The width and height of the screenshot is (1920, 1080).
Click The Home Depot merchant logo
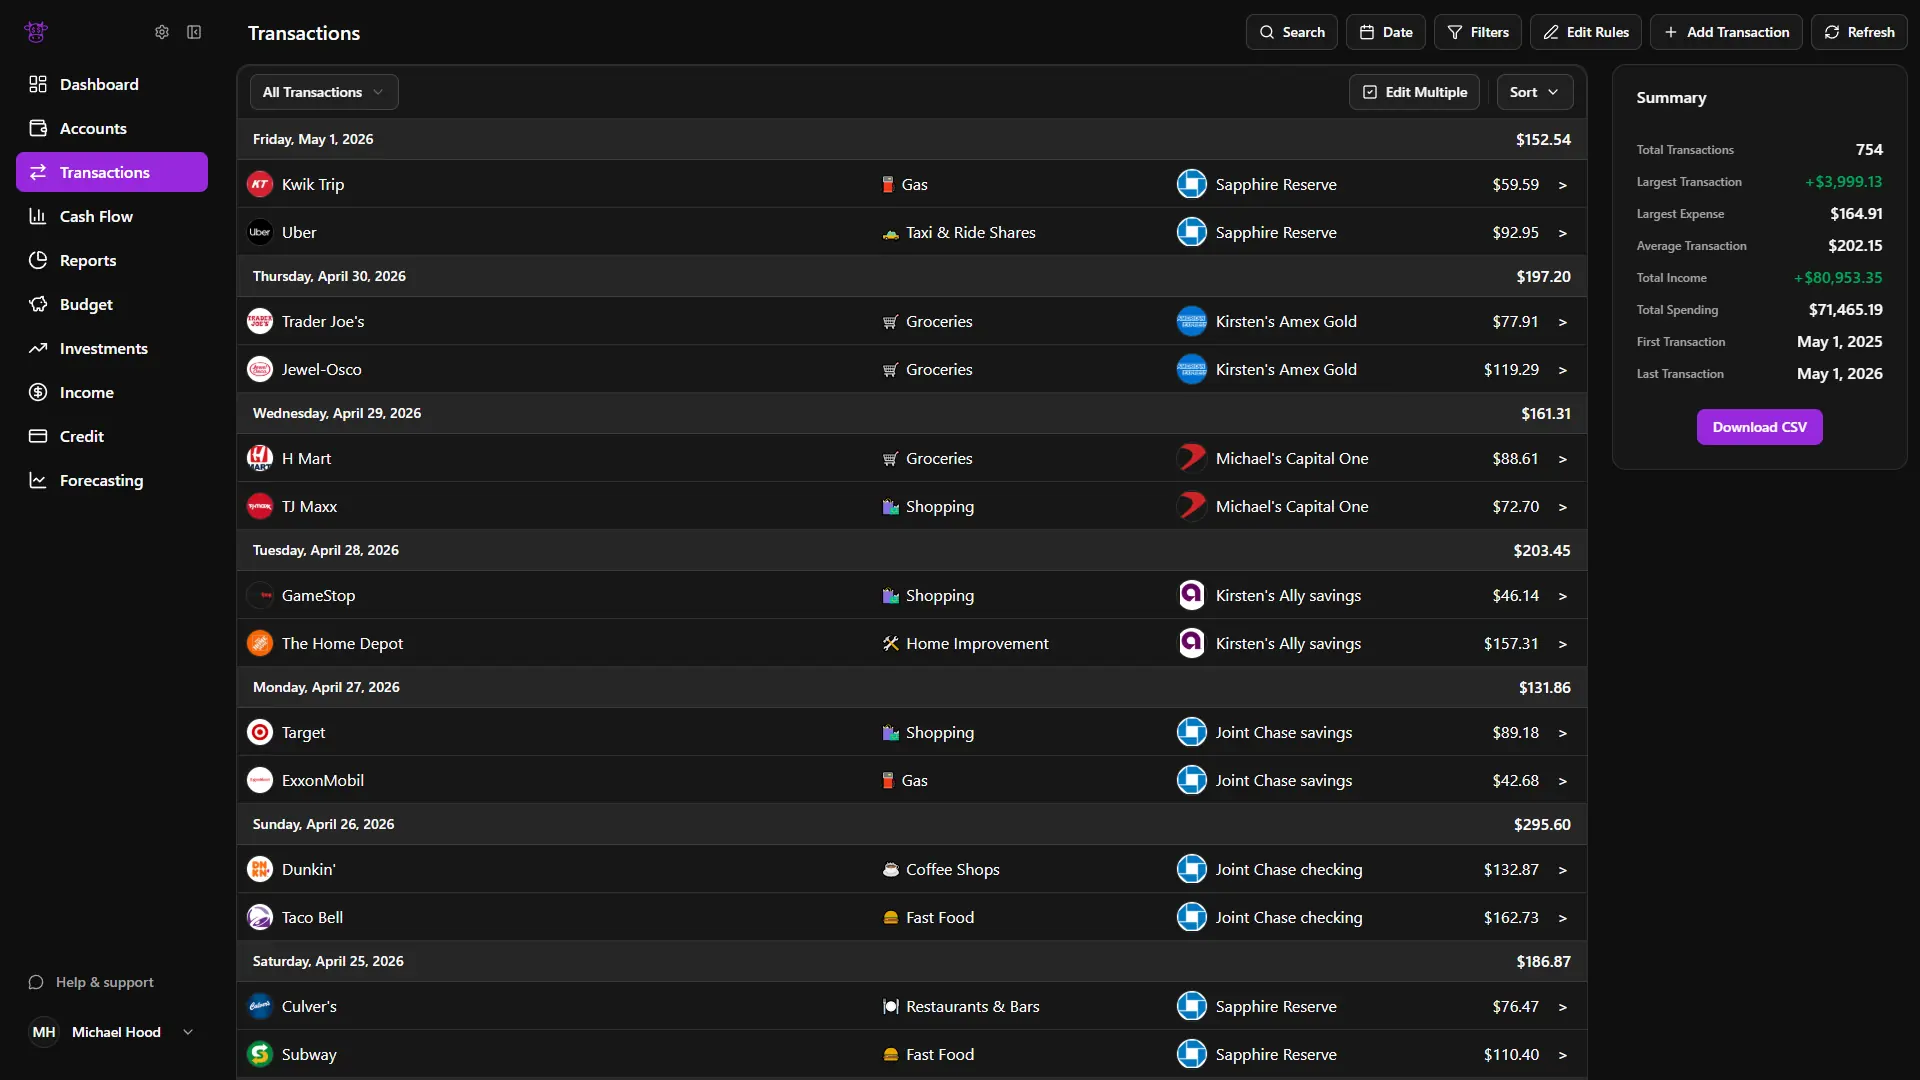click(x=260, y=643)
